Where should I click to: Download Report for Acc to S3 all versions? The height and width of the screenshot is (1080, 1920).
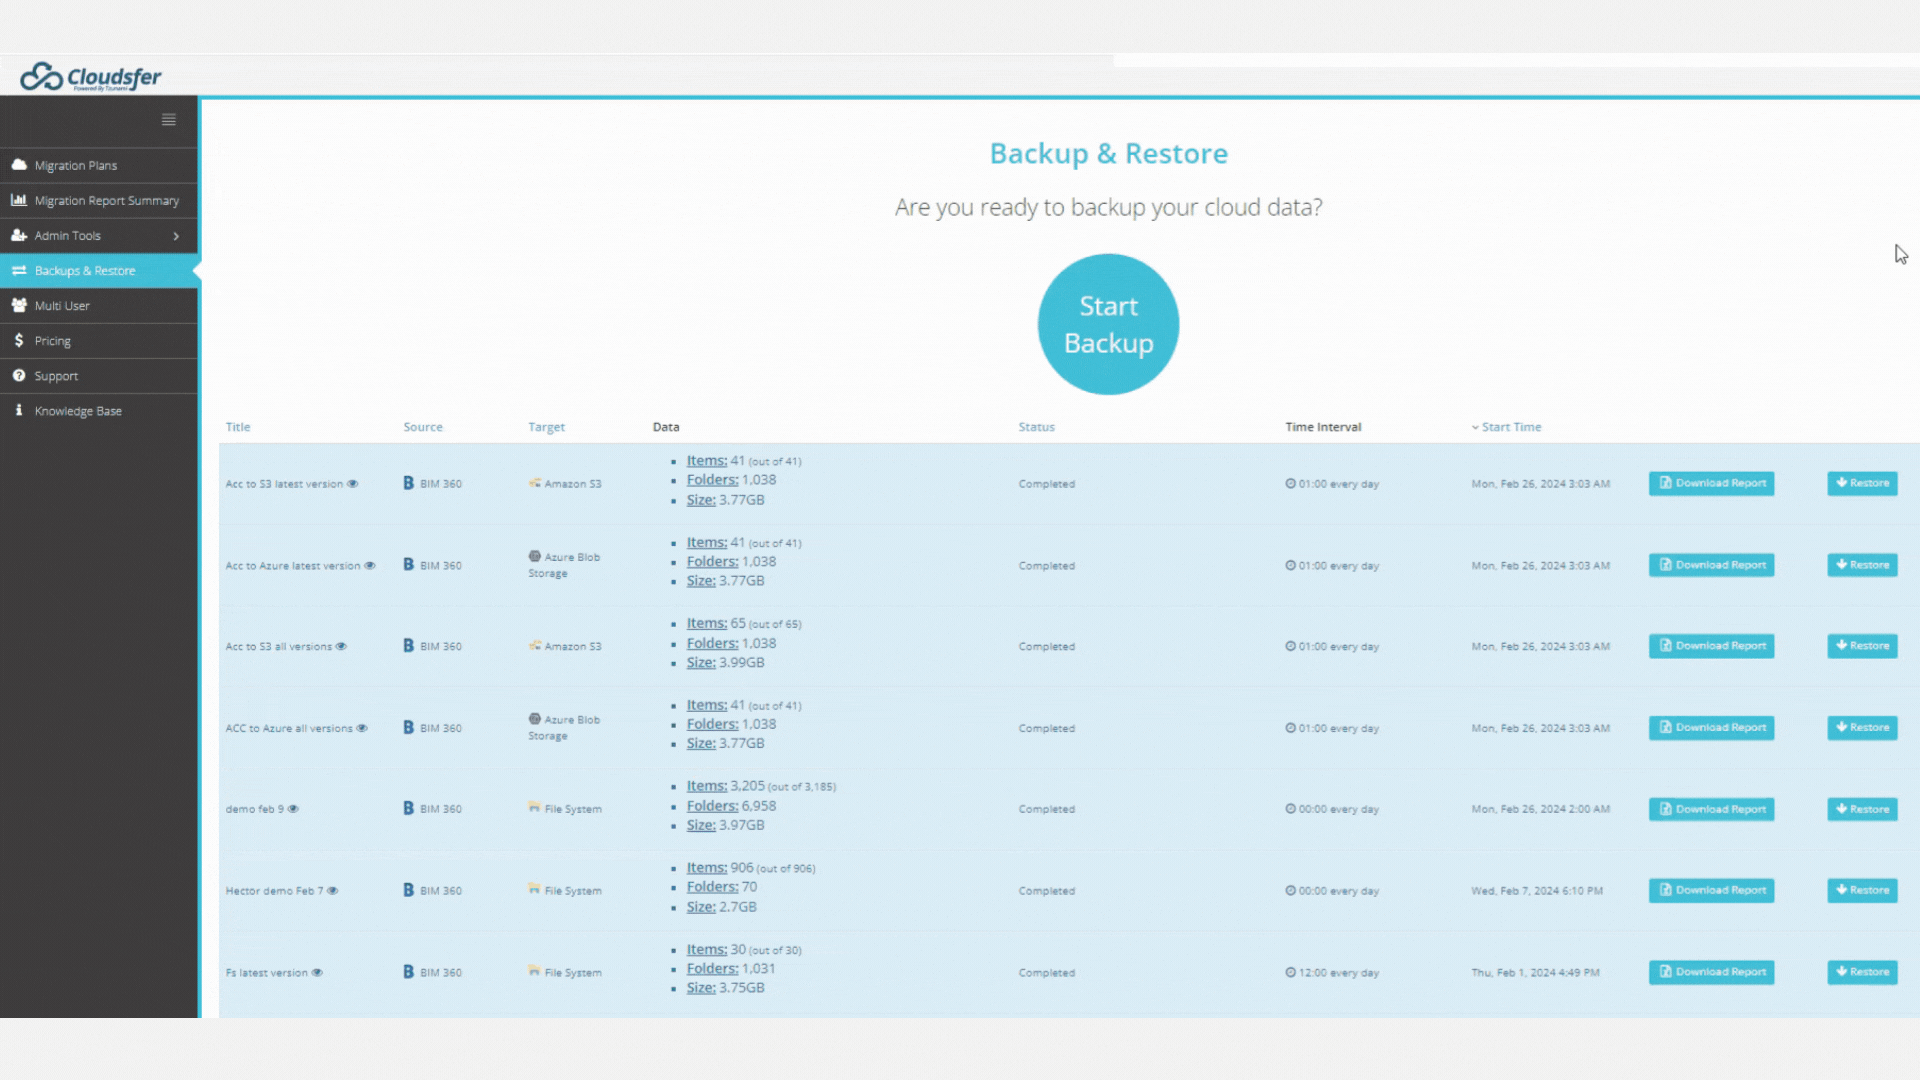click(x=1711, y=646)
